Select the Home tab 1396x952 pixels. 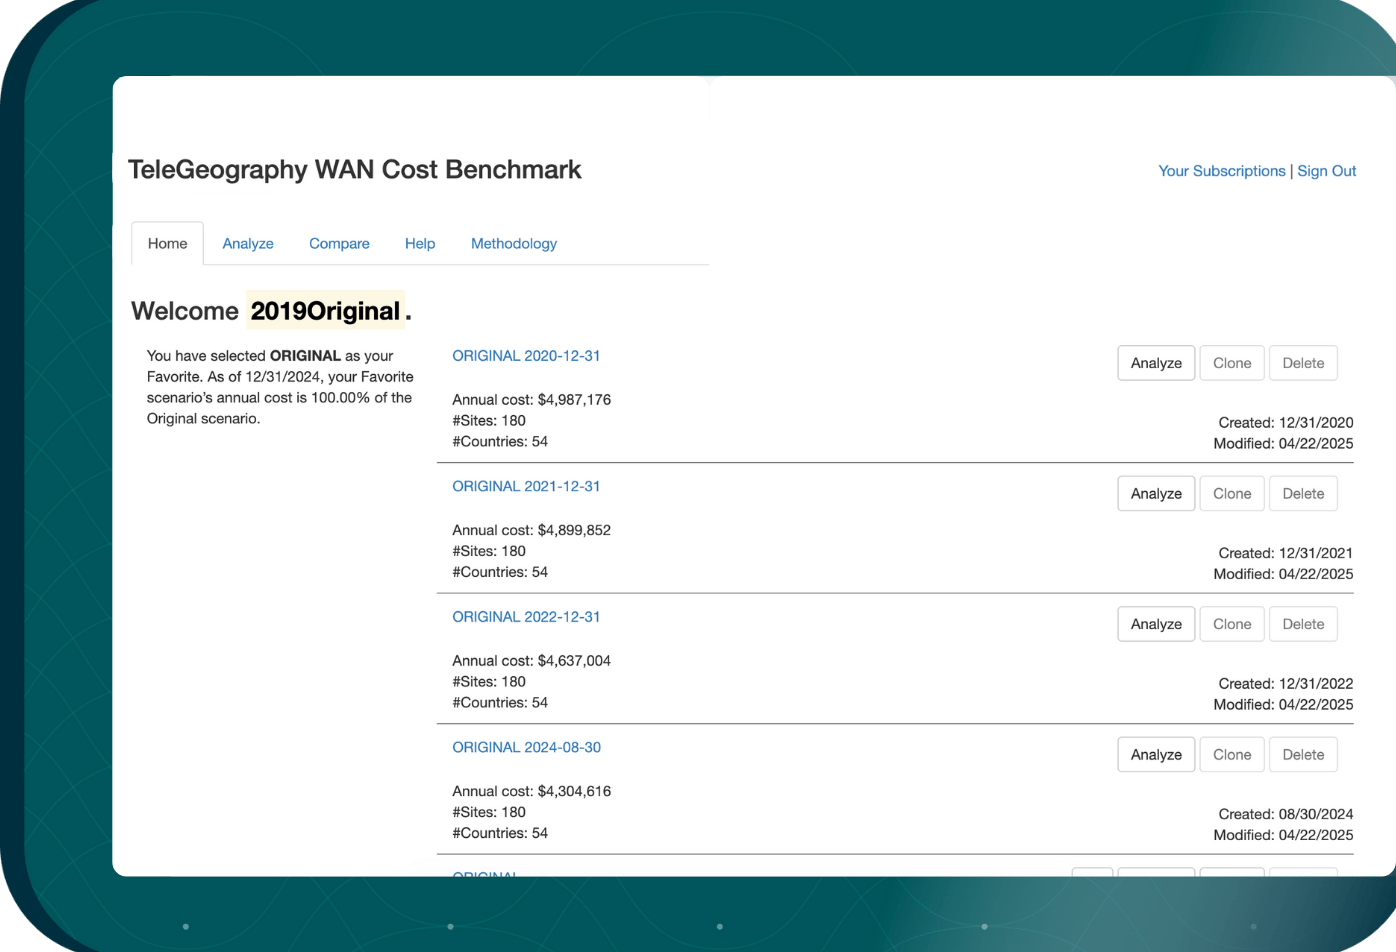(x=167, y=243)
